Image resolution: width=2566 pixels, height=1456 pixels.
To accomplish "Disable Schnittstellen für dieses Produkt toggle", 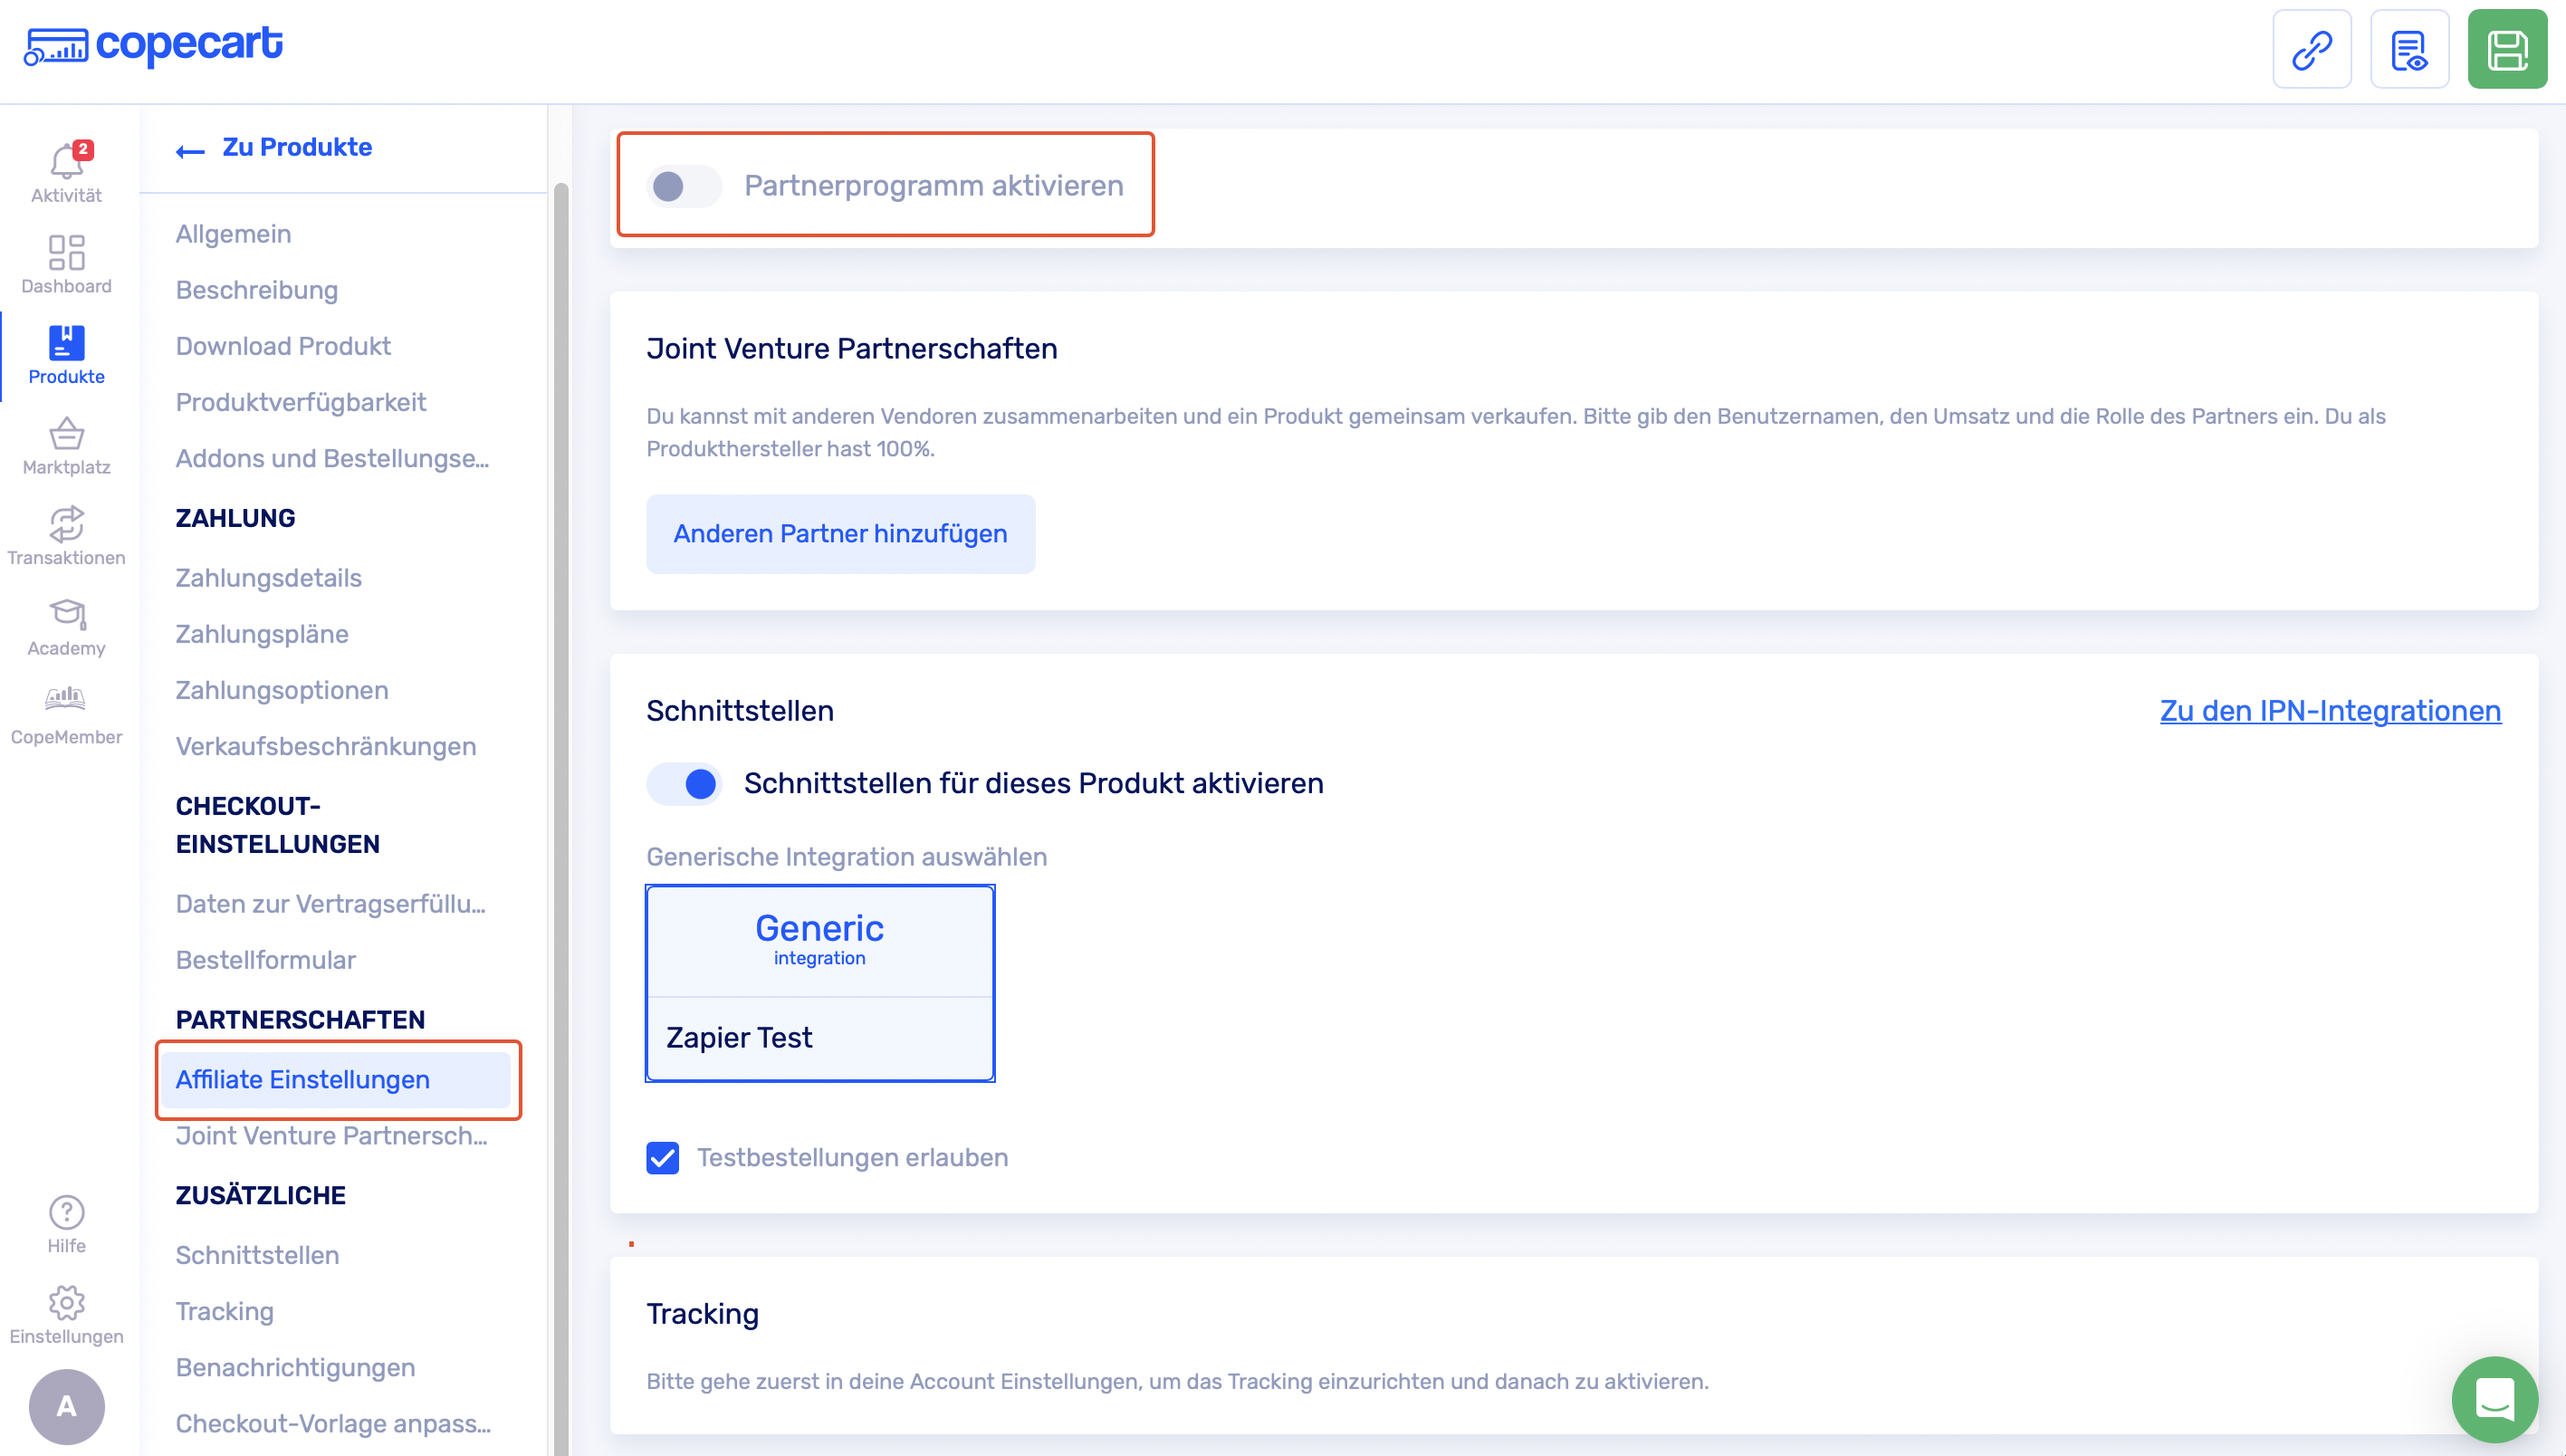I will [x=684, y=784].
